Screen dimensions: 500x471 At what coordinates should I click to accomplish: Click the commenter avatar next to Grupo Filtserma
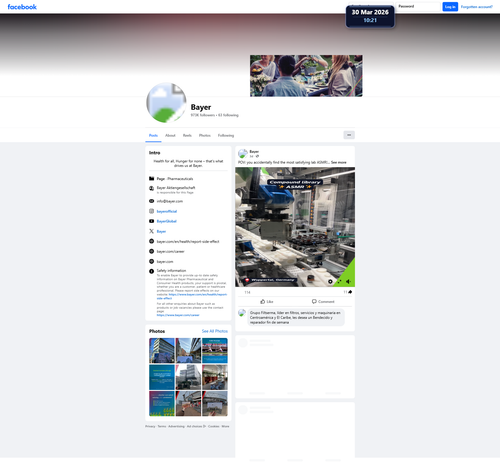click(x=242, y=313)
